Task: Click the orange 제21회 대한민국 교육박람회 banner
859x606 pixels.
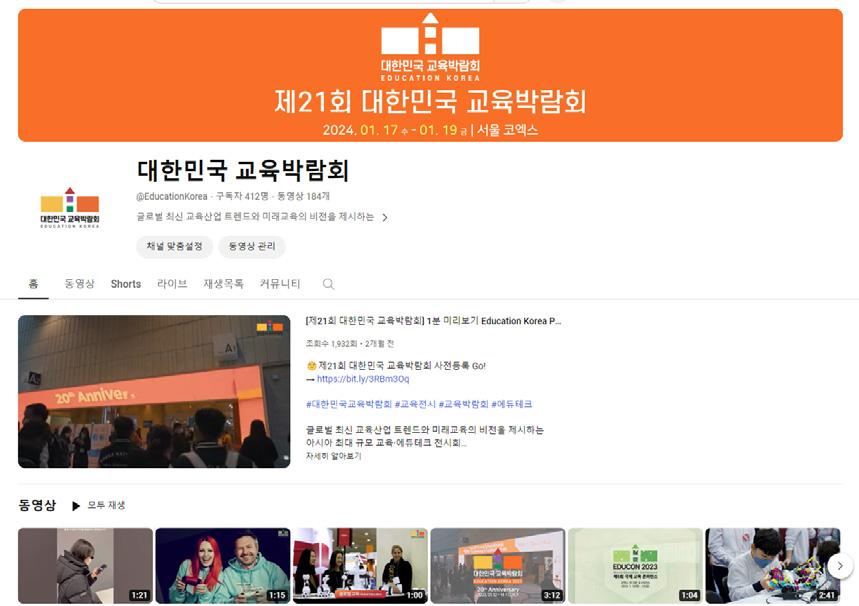Action: 430,76
